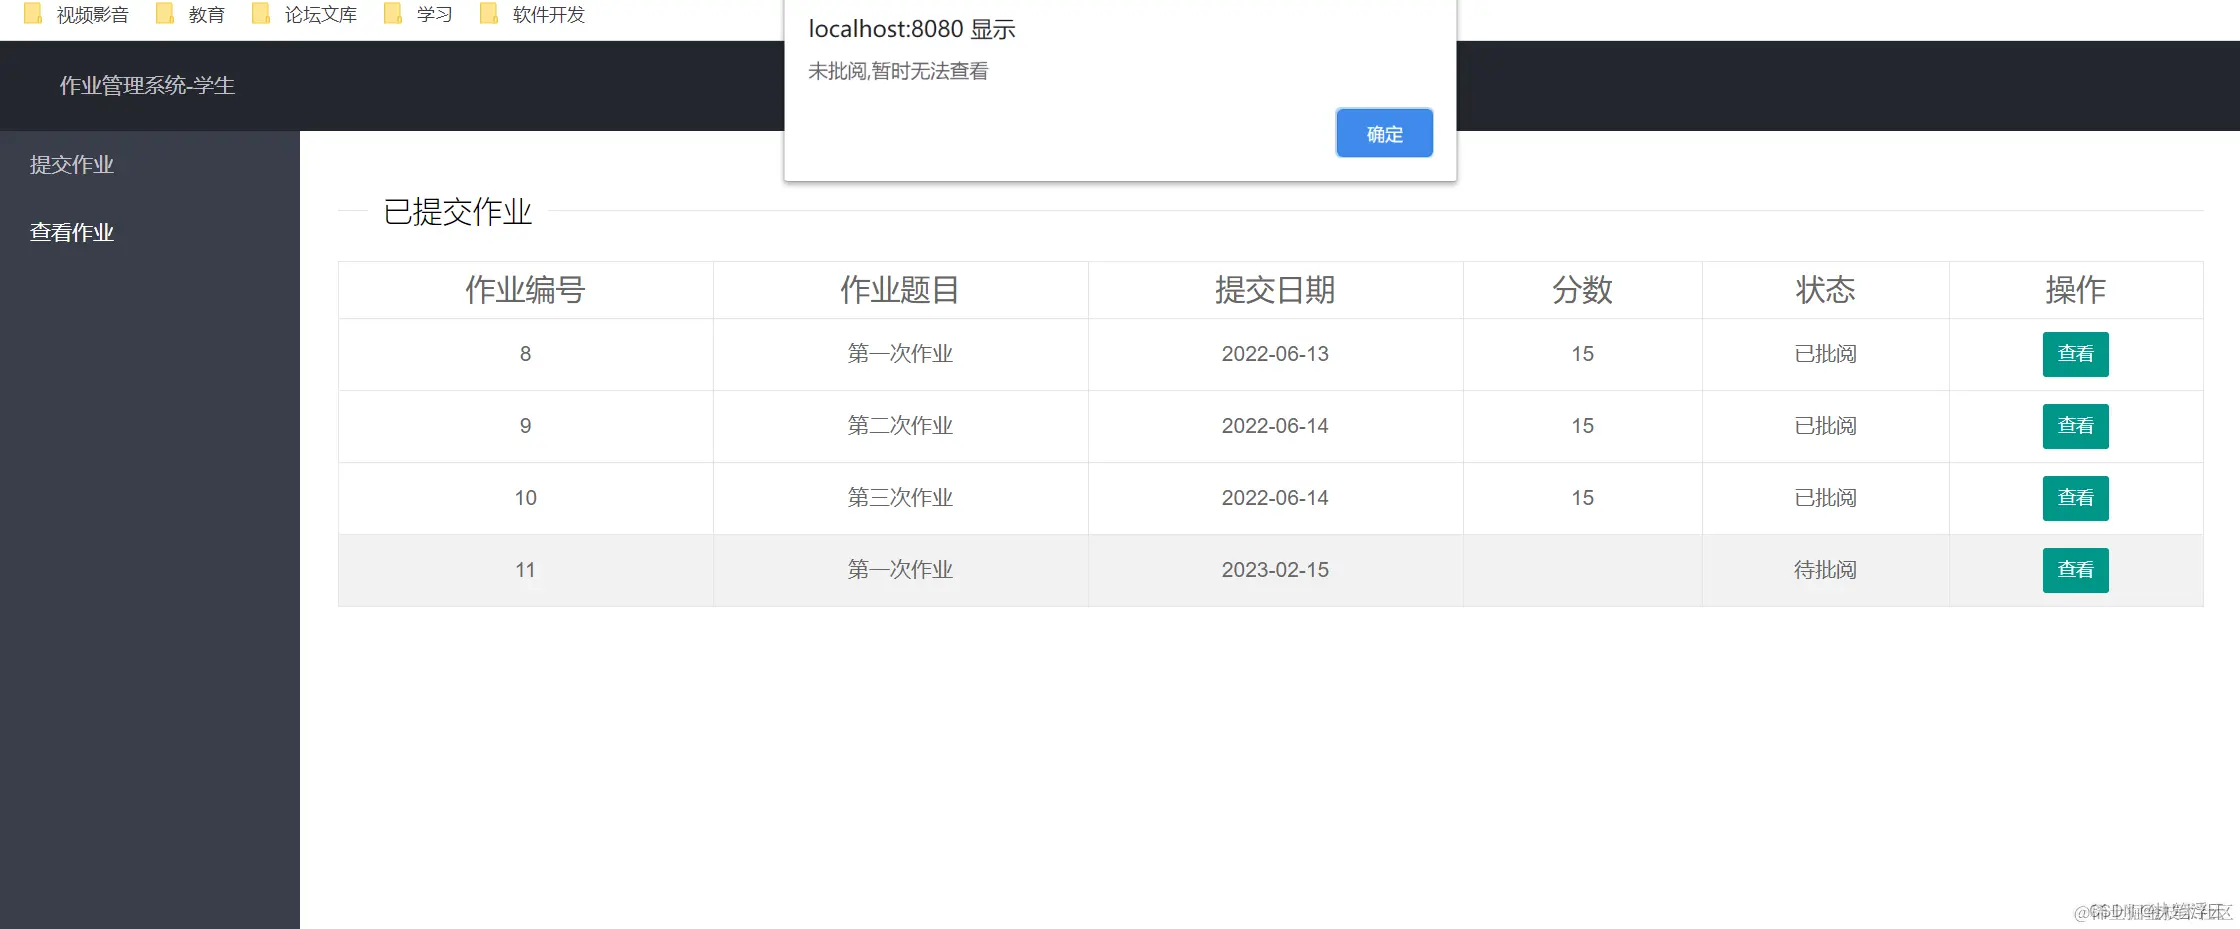Click the date 2023-02-15 cell
Image resolution: width=2240 pixels, height=929 pixels.
(x=1275, y=570)
